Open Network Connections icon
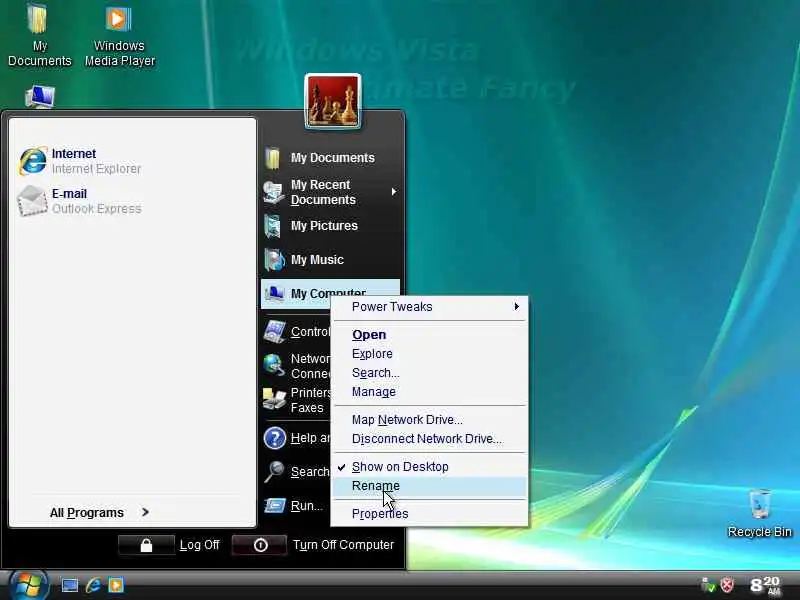800x600 pixels. pos(274,365)
